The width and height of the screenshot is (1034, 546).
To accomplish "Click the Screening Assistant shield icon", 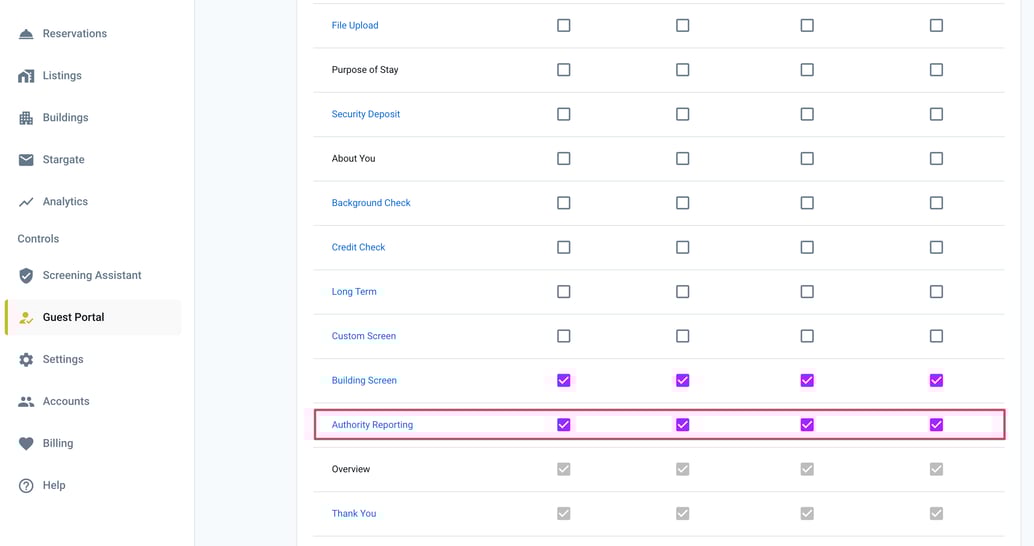I will click(x=26, y=276).
